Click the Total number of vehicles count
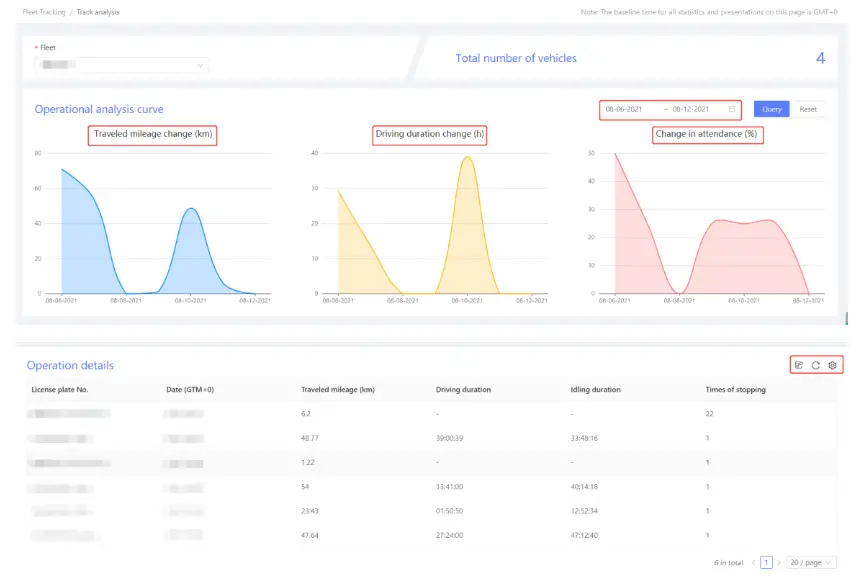The height and width of the screenshot is (585, 856). click(820, 58)
